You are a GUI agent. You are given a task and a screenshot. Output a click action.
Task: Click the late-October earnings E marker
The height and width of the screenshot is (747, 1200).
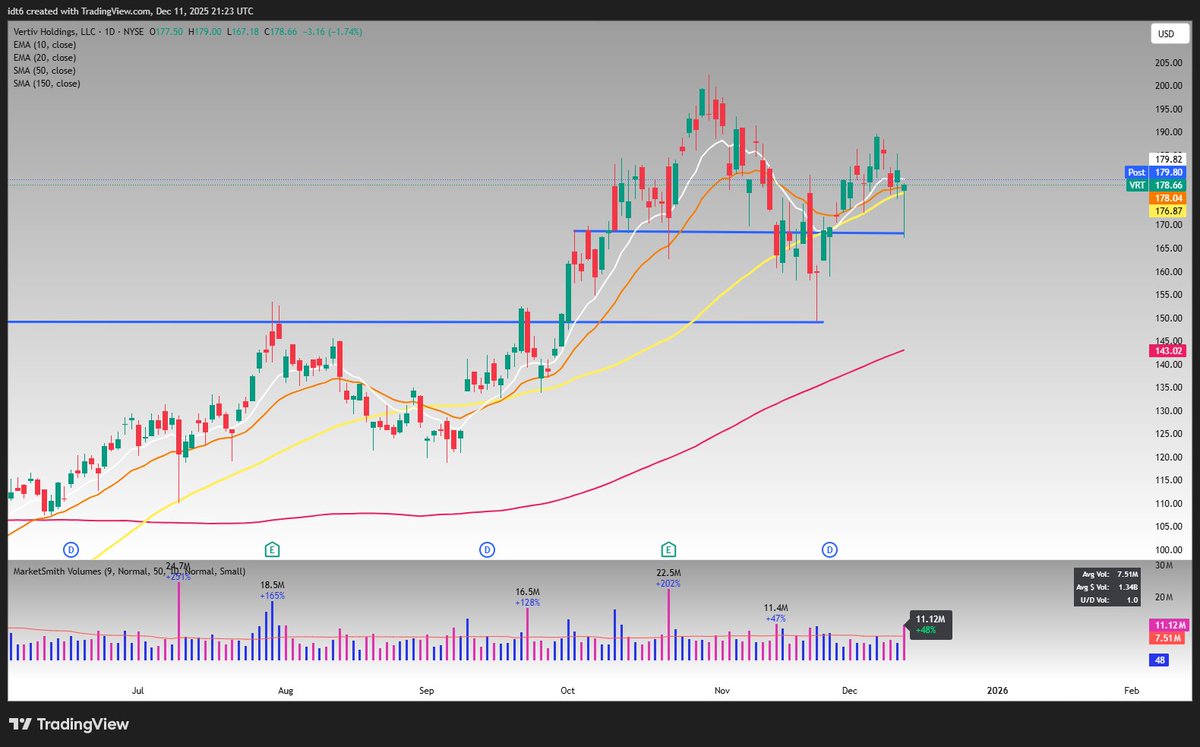[668, 549]
